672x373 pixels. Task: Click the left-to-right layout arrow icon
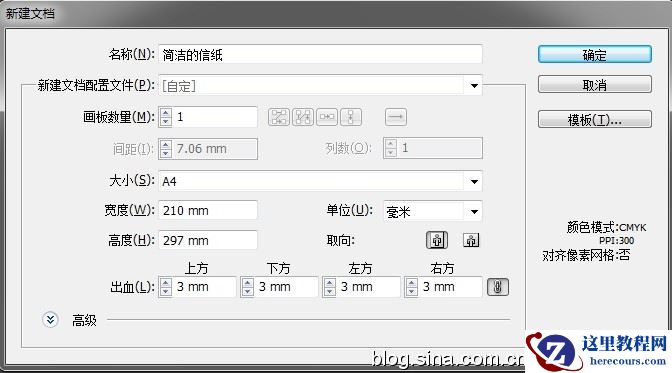[x=396, y=117]
